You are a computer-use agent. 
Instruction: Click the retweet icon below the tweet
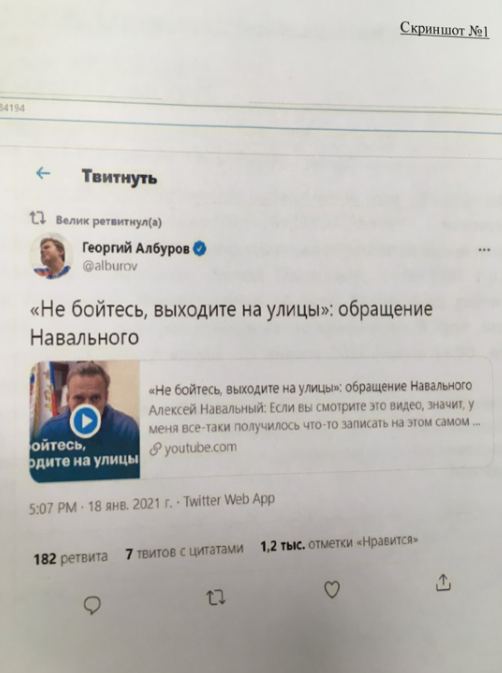point(216,597)
